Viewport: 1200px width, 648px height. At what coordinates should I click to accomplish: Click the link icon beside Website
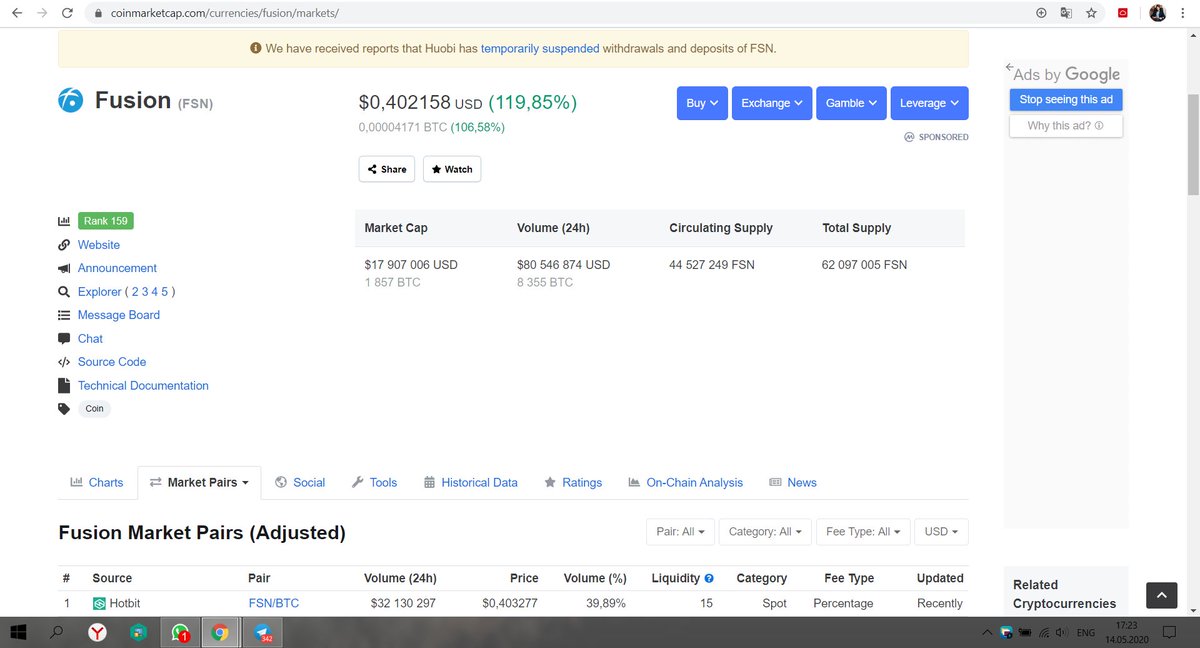tap(64, 245)
